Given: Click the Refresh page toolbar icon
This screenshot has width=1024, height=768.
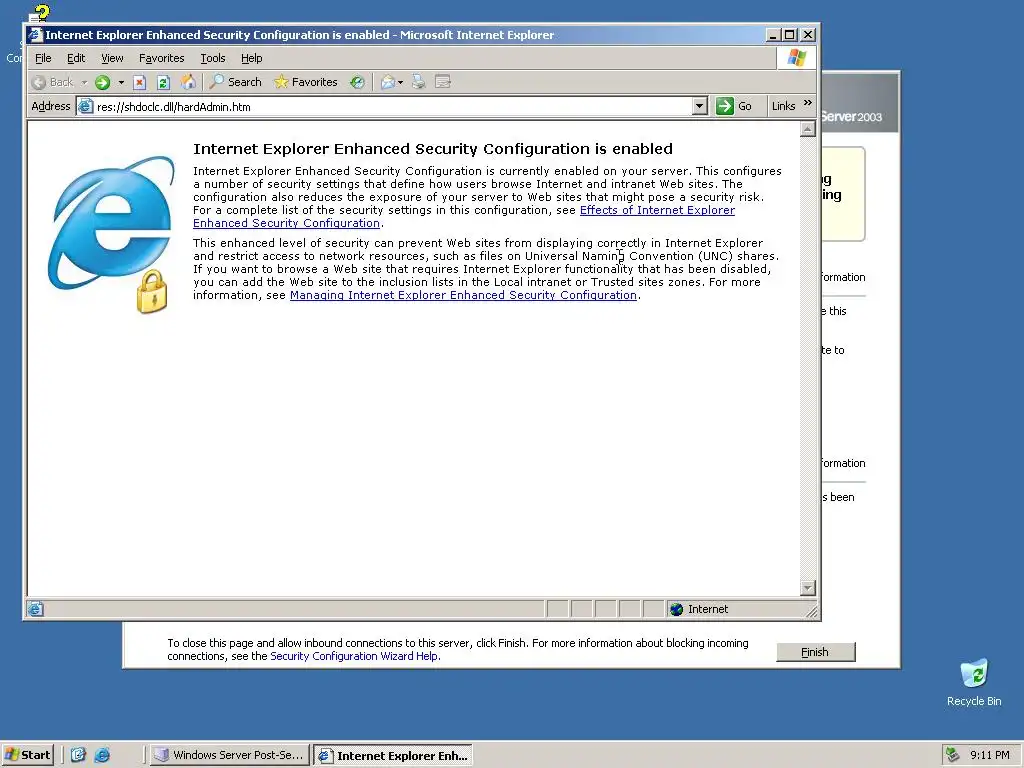Looking at the screenshot, I should [x=163, y=82].
